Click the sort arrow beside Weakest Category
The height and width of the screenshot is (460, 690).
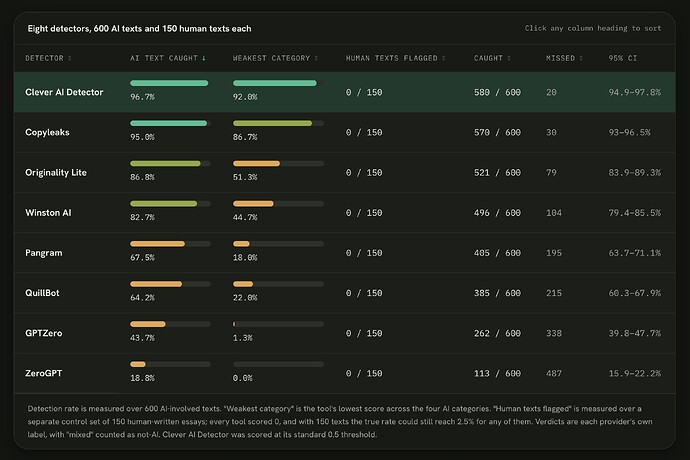click(316, 58)
